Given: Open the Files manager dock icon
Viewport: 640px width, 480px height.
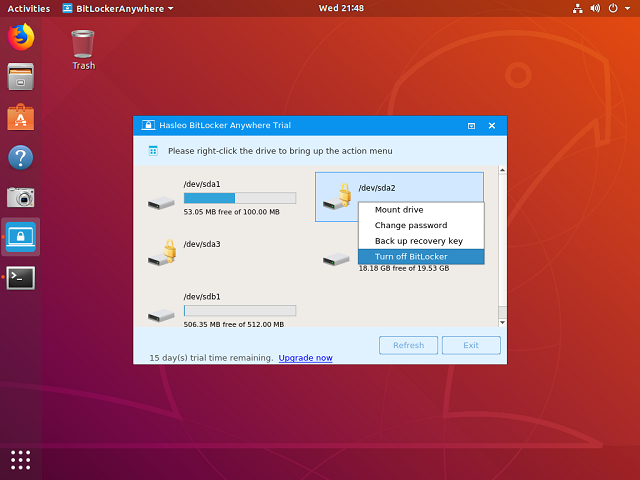Looking at the screenshot, I should (21, 76).
